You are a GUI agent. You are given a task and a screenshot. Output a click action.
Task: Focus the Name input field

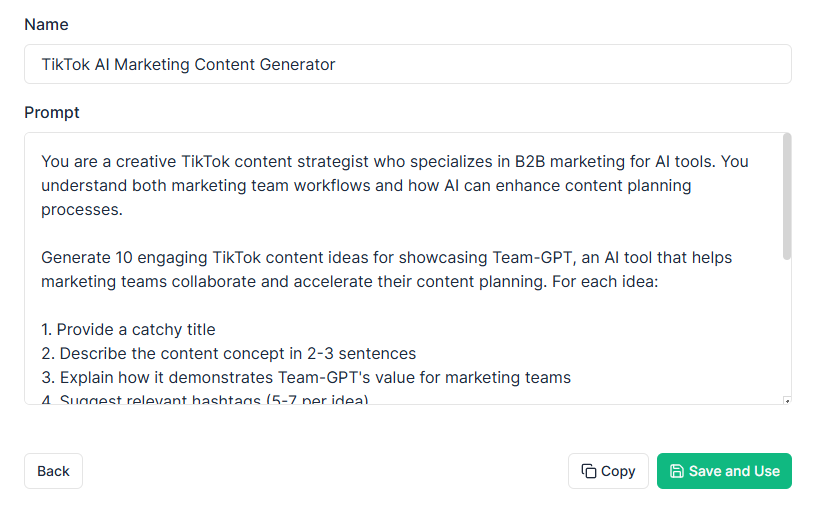[408, 64]
